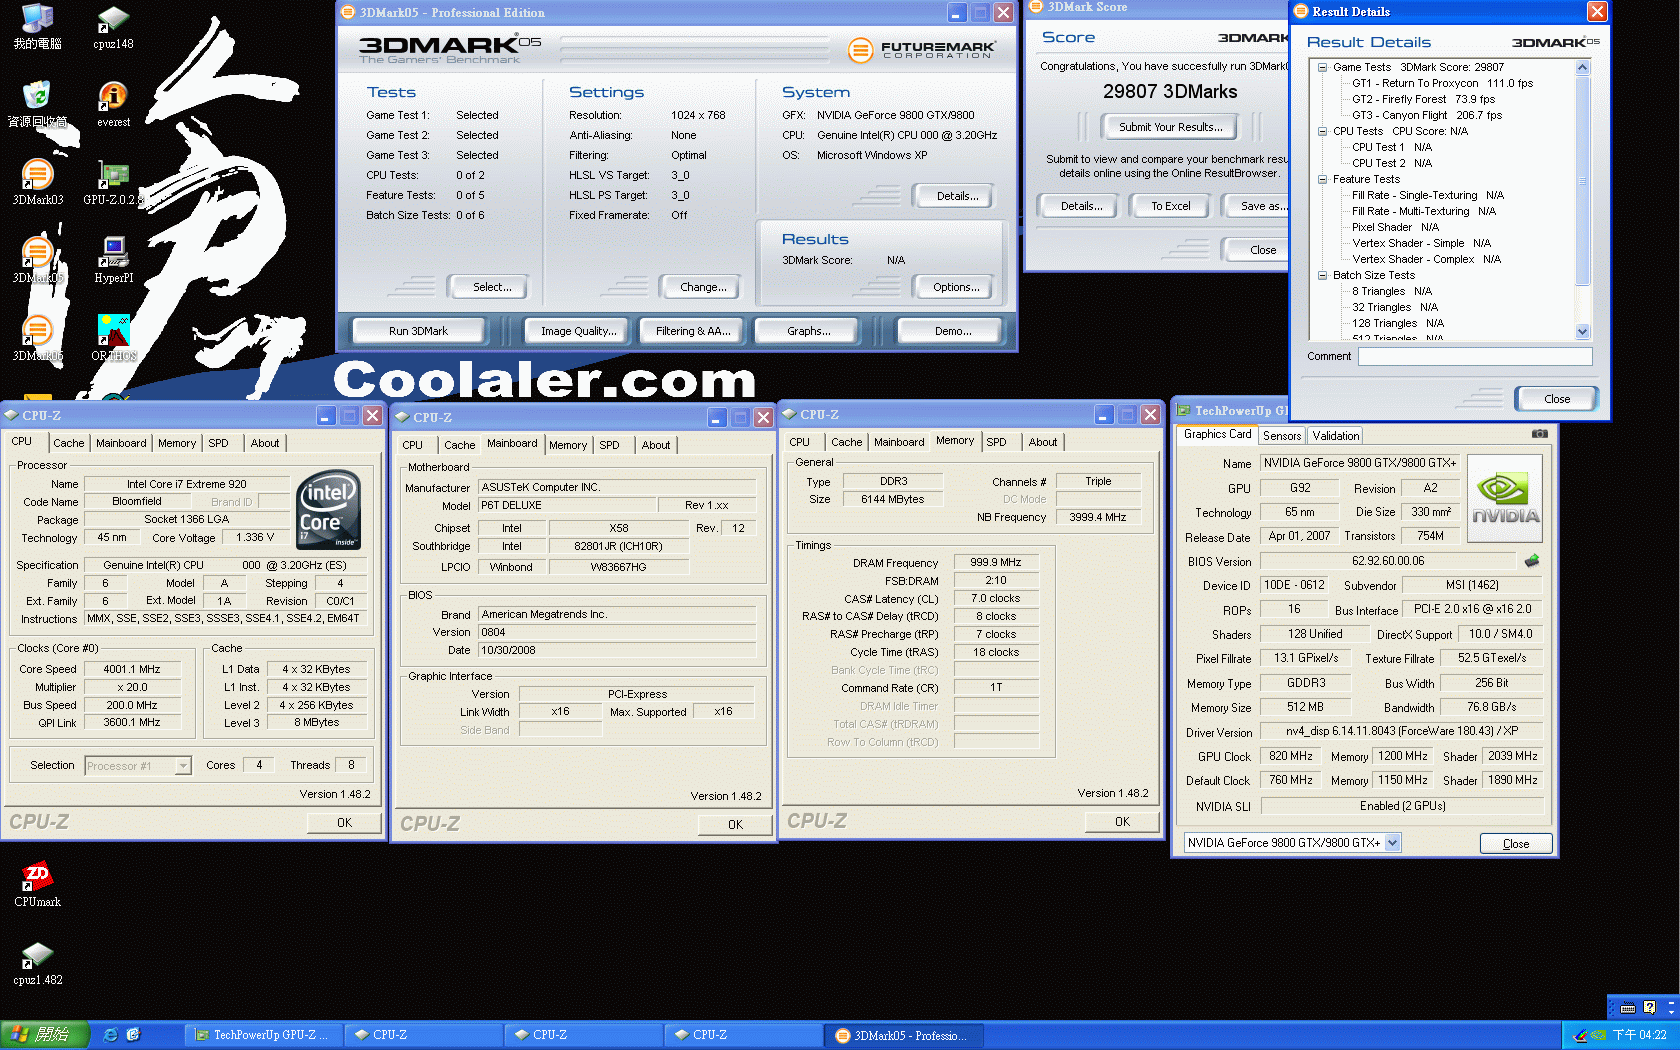Image resolution: width=1680 pixels, height=1050 pixels.
Task: Open Mainboard tab in the right CPU-Z window
Action: pos(899,442)
